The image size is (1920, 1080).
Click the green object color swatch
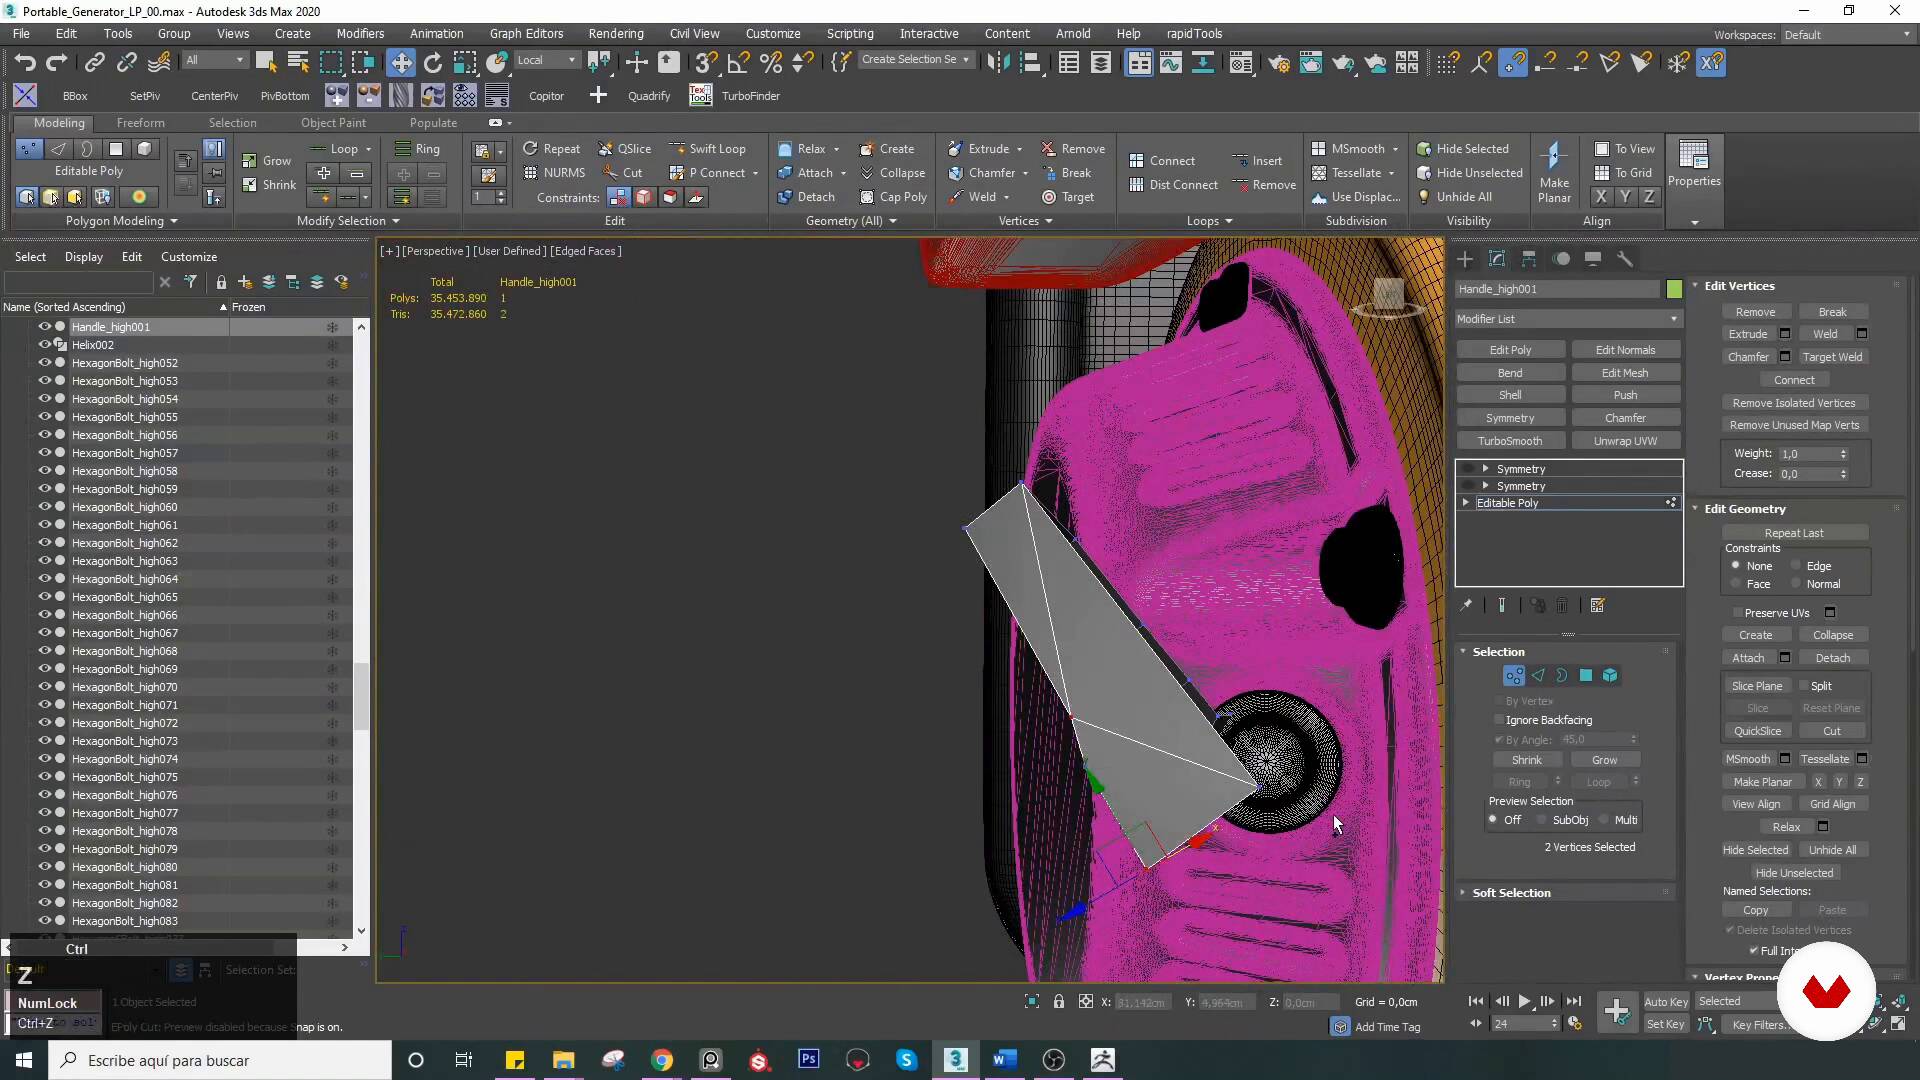[x=1674, y=289]
